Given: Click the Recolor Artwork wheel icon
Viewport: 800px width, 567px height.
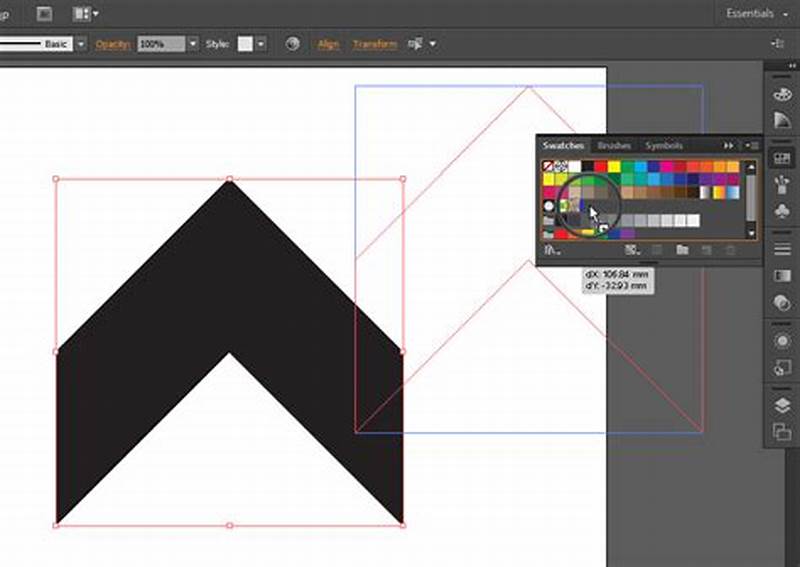Looking at the screenshot, I should (x=292, y=44).
